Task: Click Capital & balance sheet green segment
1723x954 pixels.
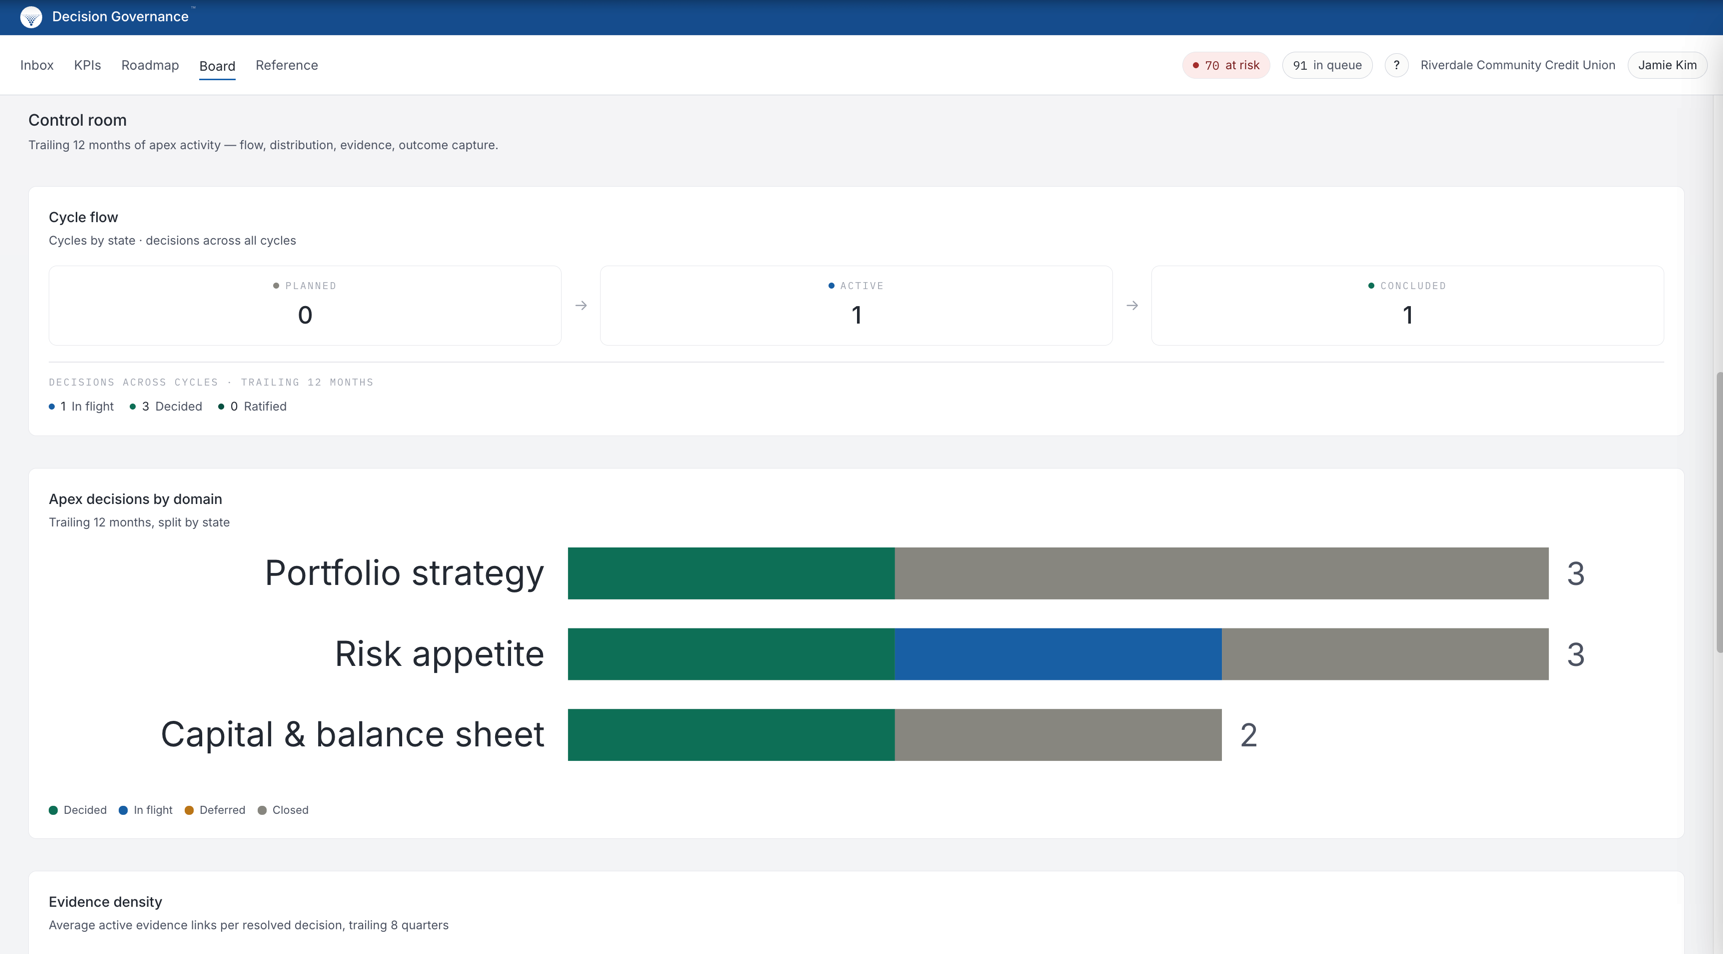Action: (x=731, y=735)
